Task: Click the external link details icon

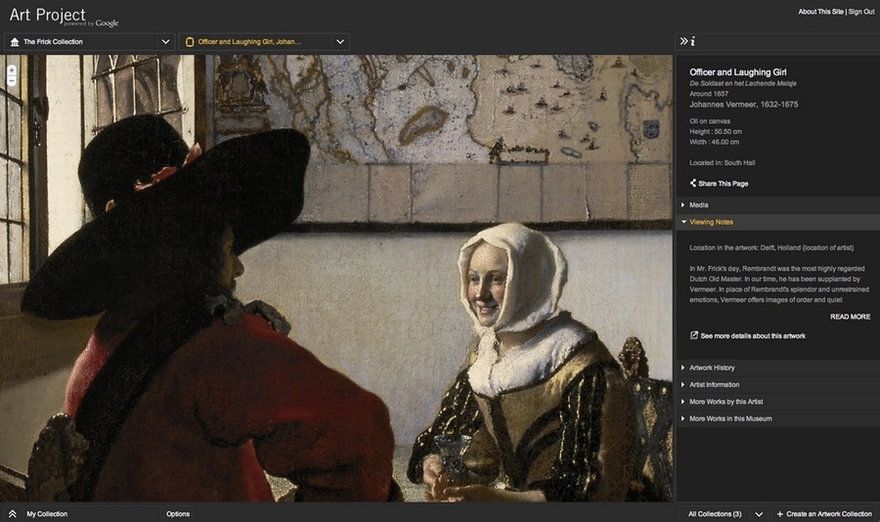Action: click(694, 336)
